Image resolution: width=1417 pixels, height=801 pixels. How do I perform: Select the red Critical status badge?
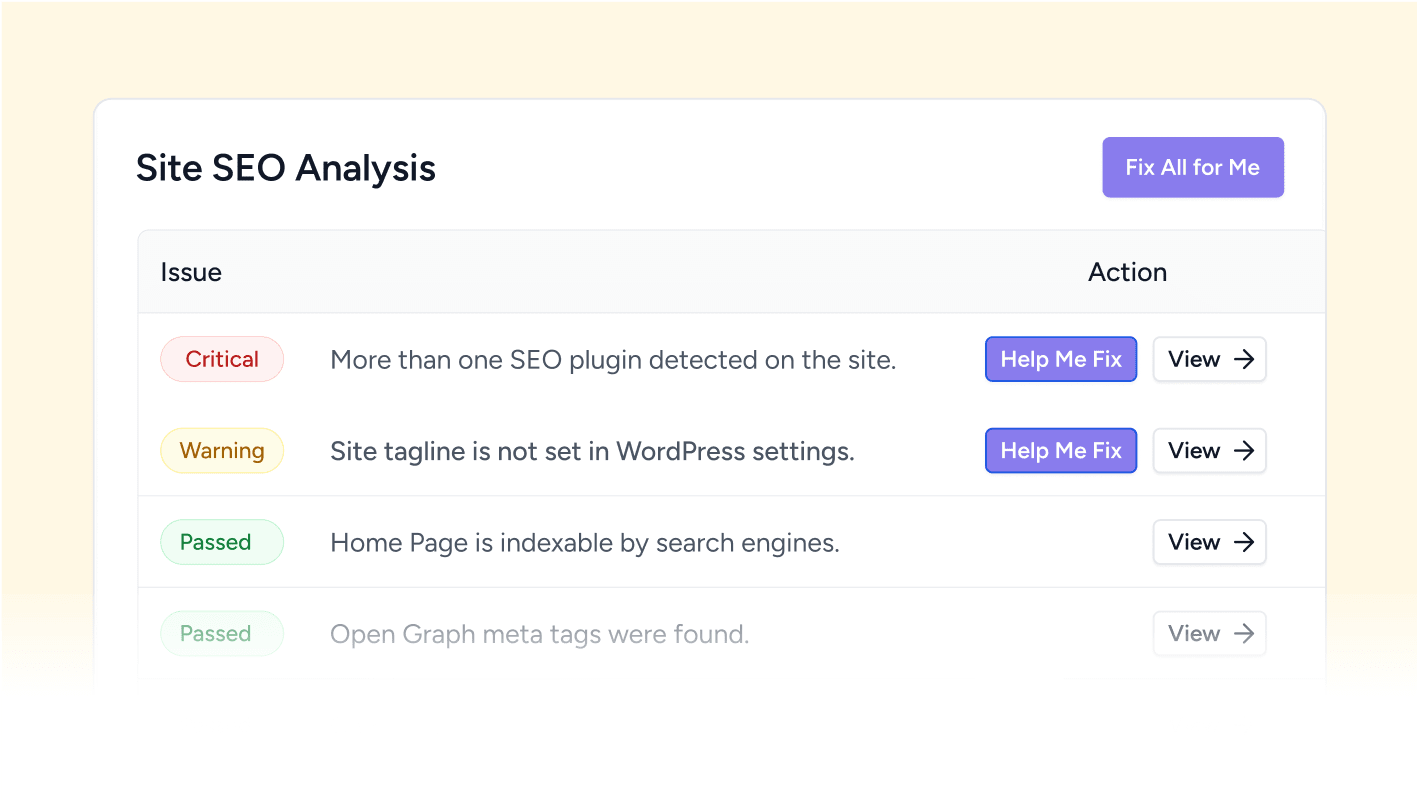pos(222,359)
